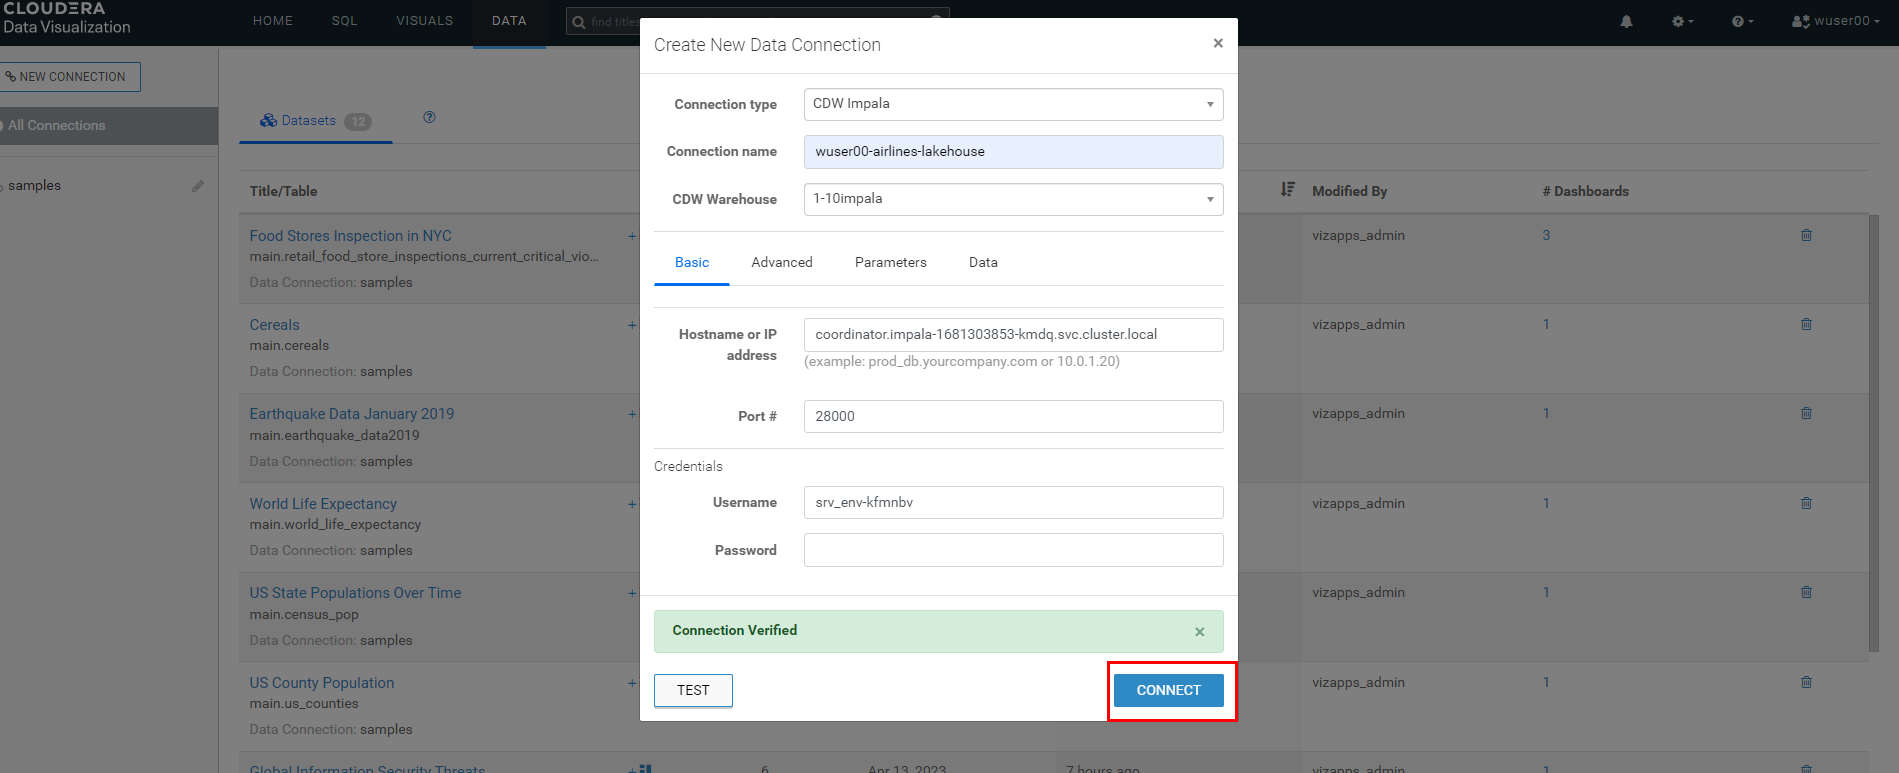Switch to the Basic tab
The height and width of the screenshot is (773, 1899).
tap(692, 262)
